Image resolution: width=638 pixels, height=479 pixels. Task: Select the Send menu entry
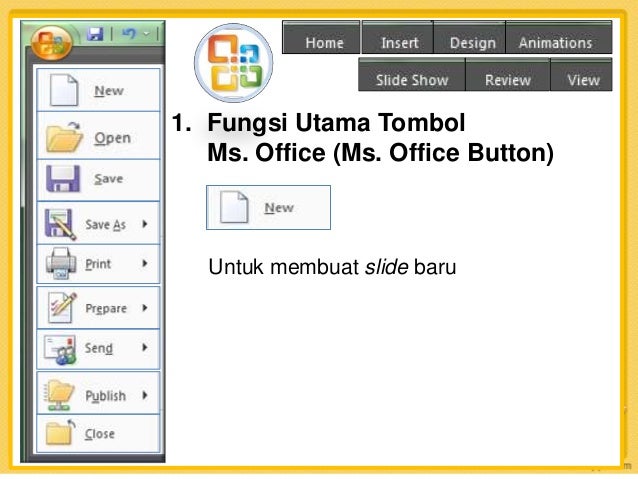[x=98, y=349]
